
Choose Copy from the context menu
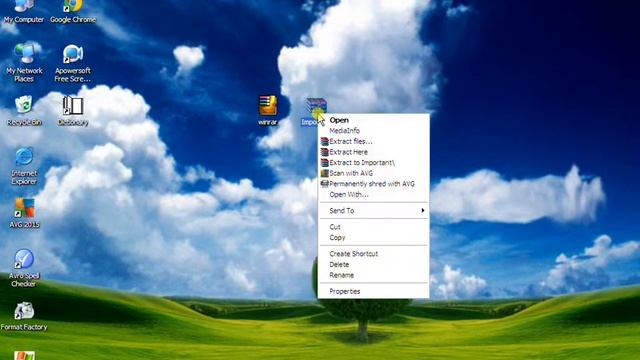coord(373,237)
